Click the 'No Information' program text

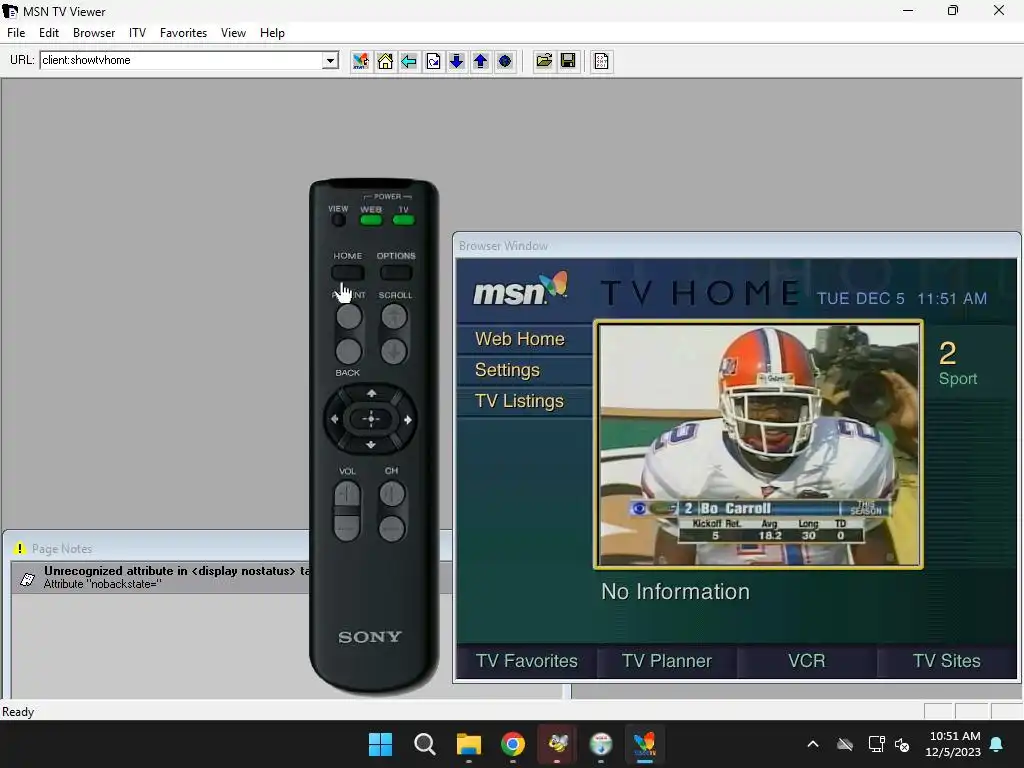tap(675, 592)
